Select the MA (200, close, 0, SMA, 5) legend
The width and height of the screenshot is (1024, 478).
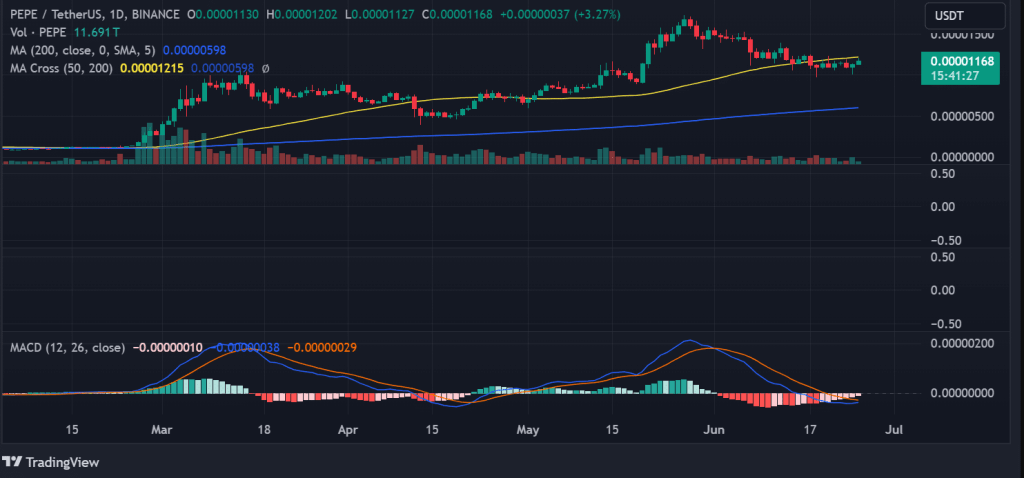pyautogui.click(x=82, y=50)
